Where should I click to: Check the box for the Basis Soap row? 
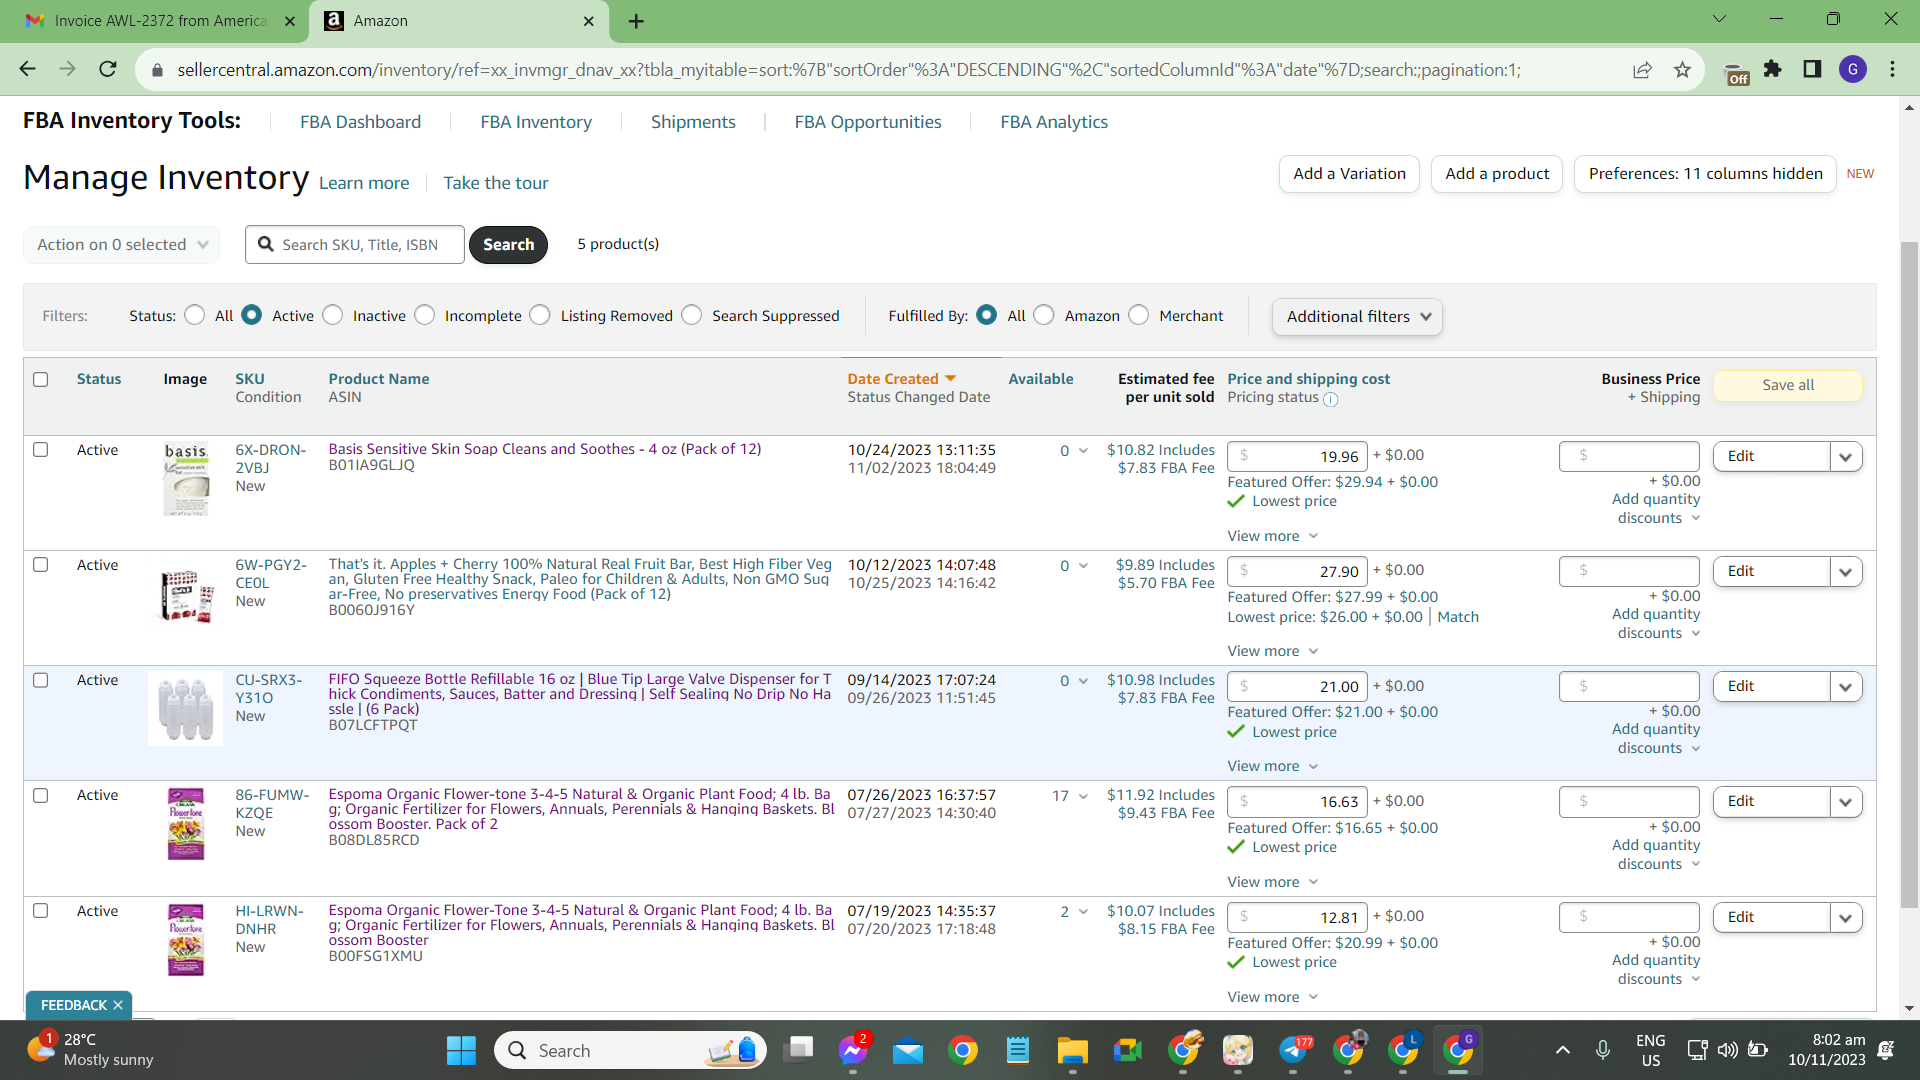tap(41, 450)
